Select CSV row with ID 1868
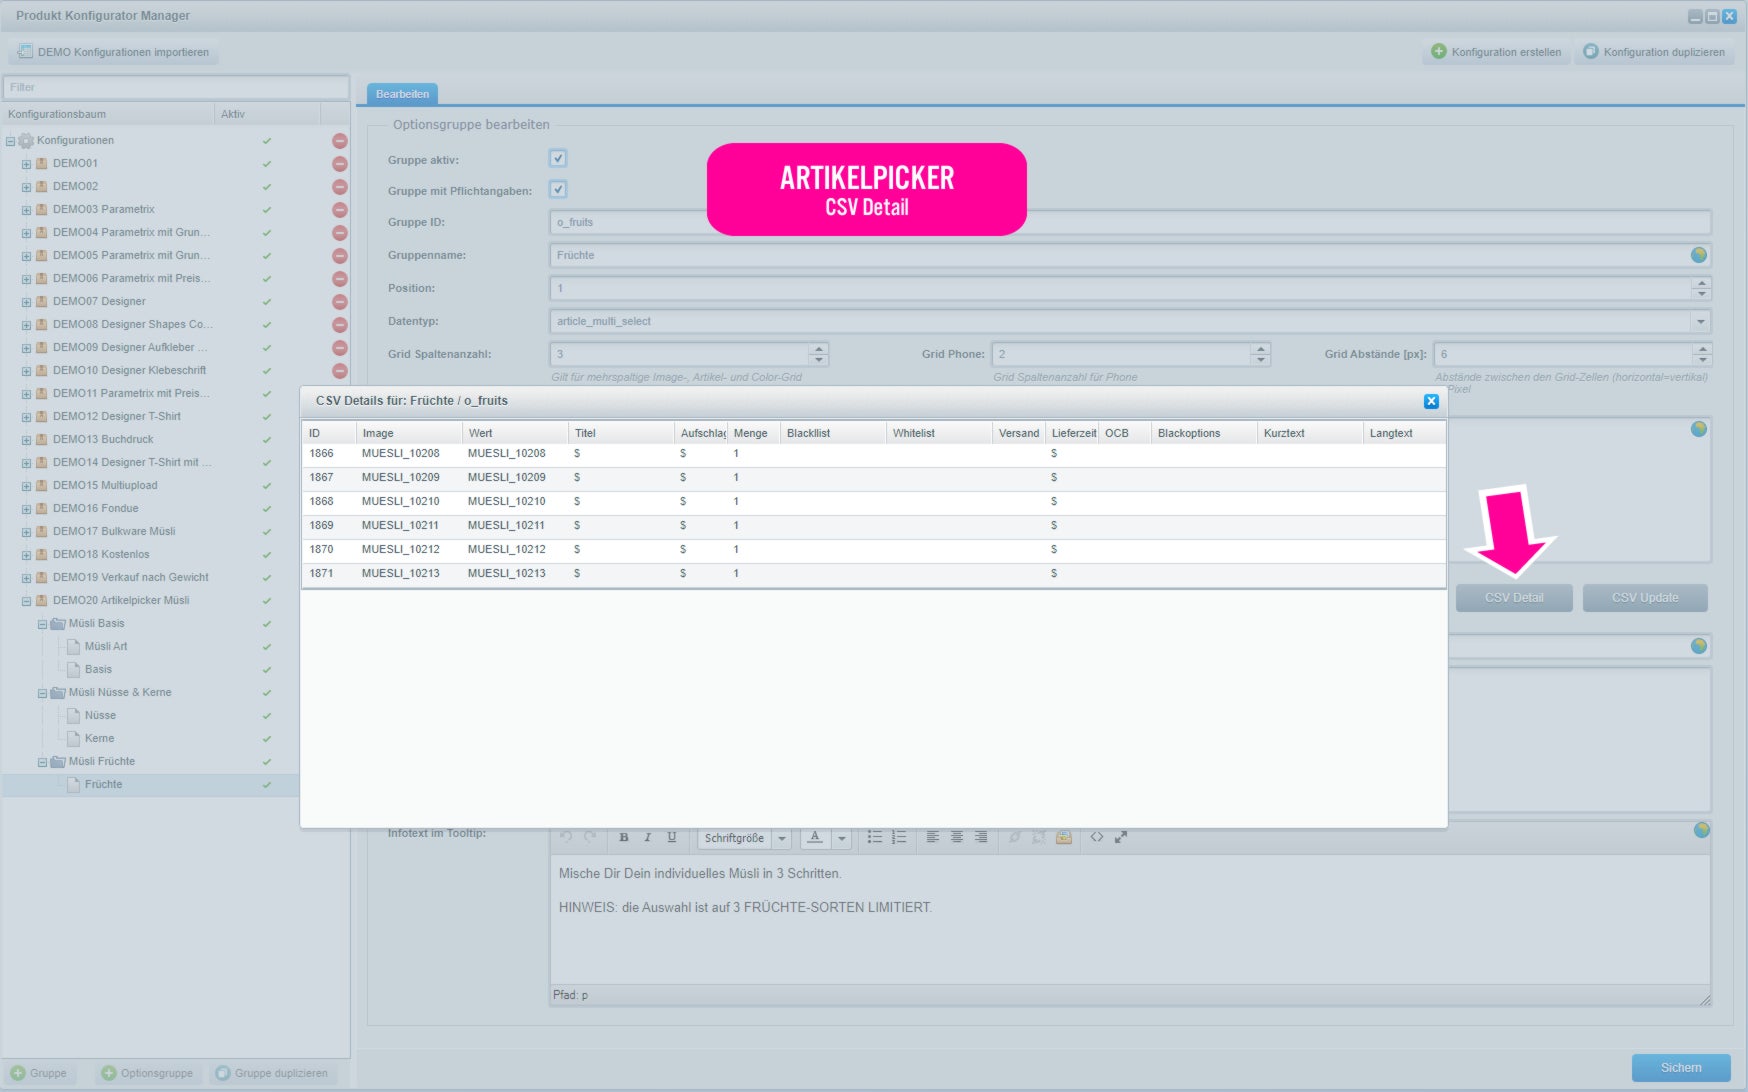The height and width of the screenshot is (1092, 1748). [874, 502]
